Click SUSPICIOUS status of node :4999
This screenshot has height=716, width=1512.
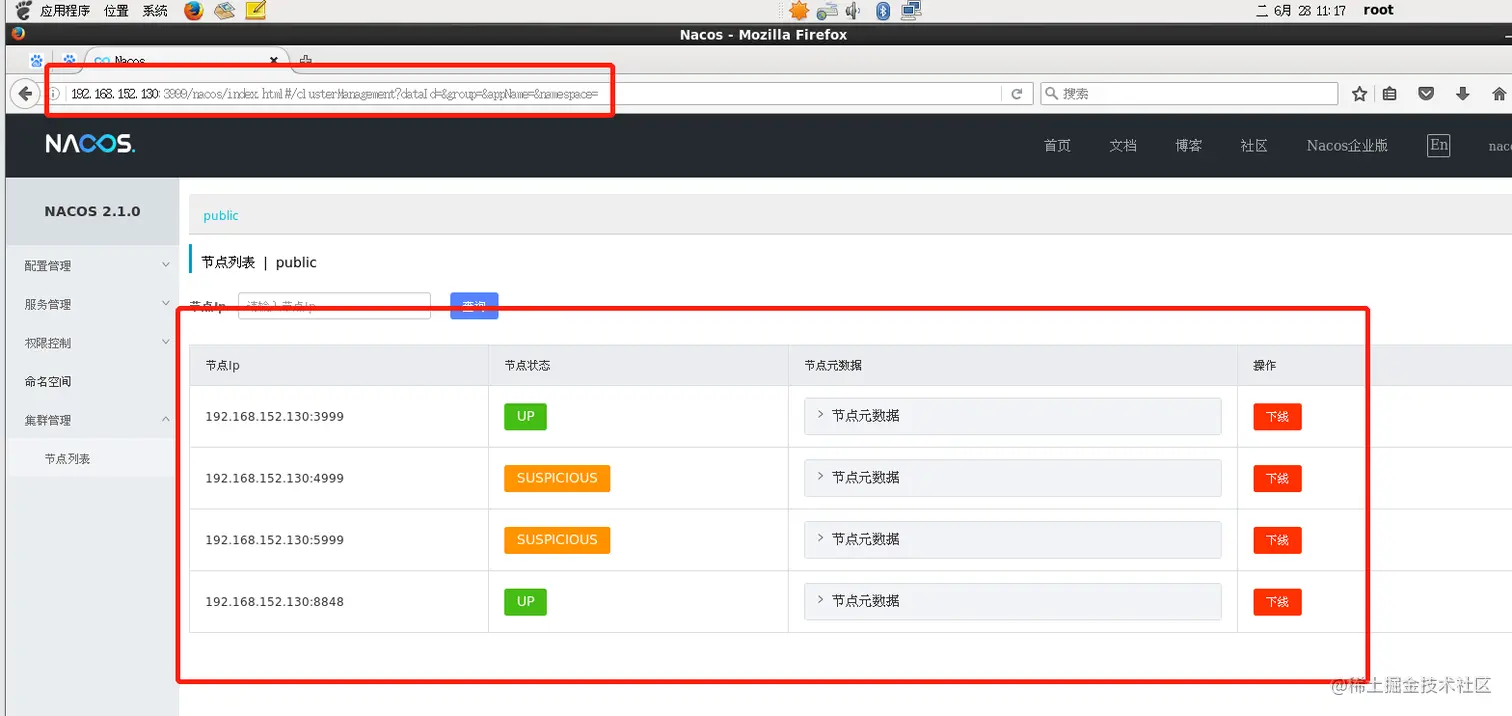coord(557,478)
